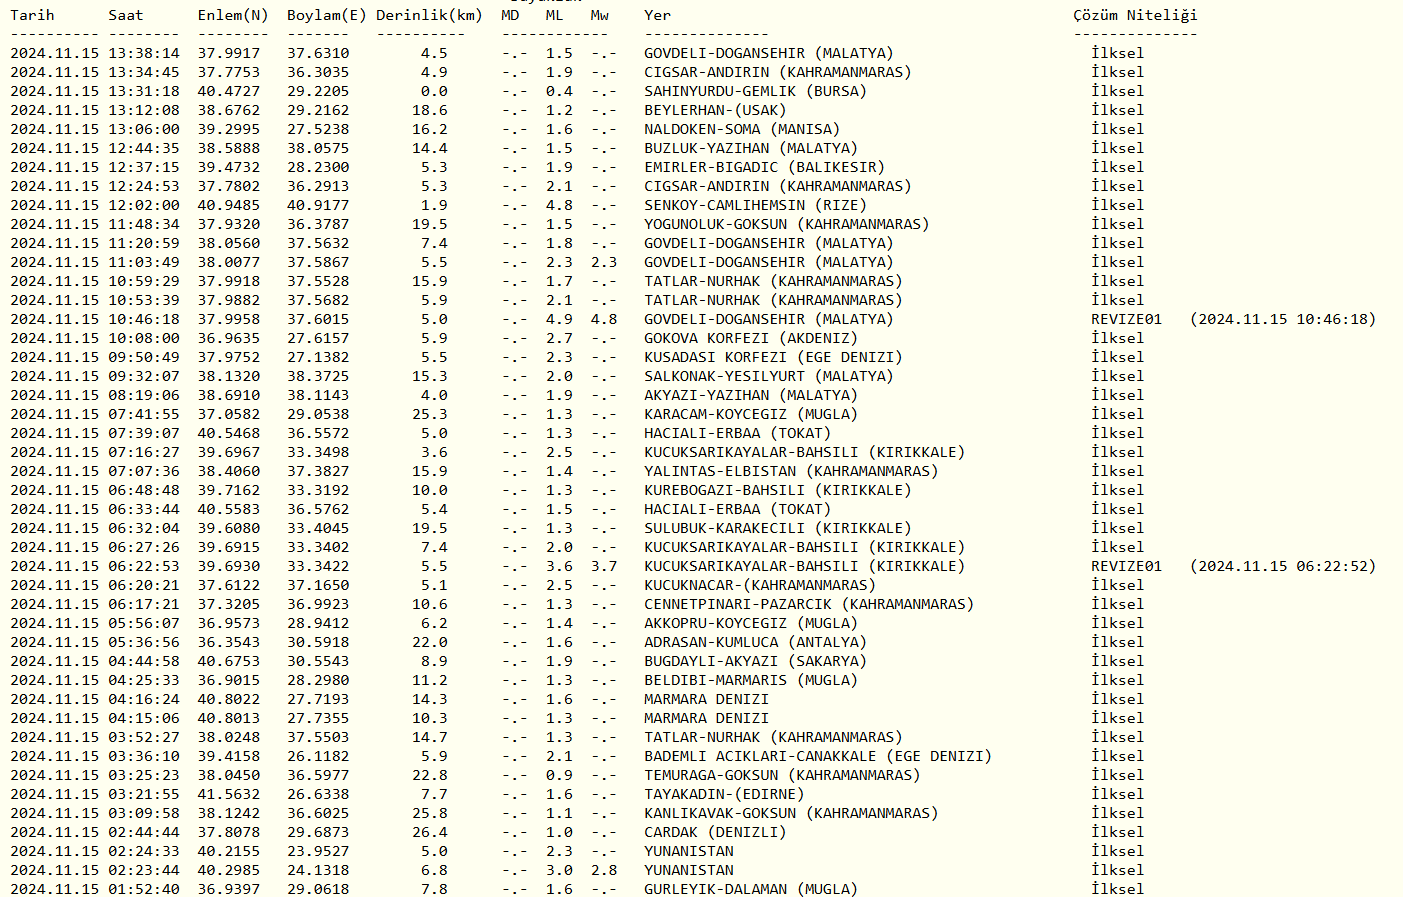Click the ML column header

(x=555, y=15)
